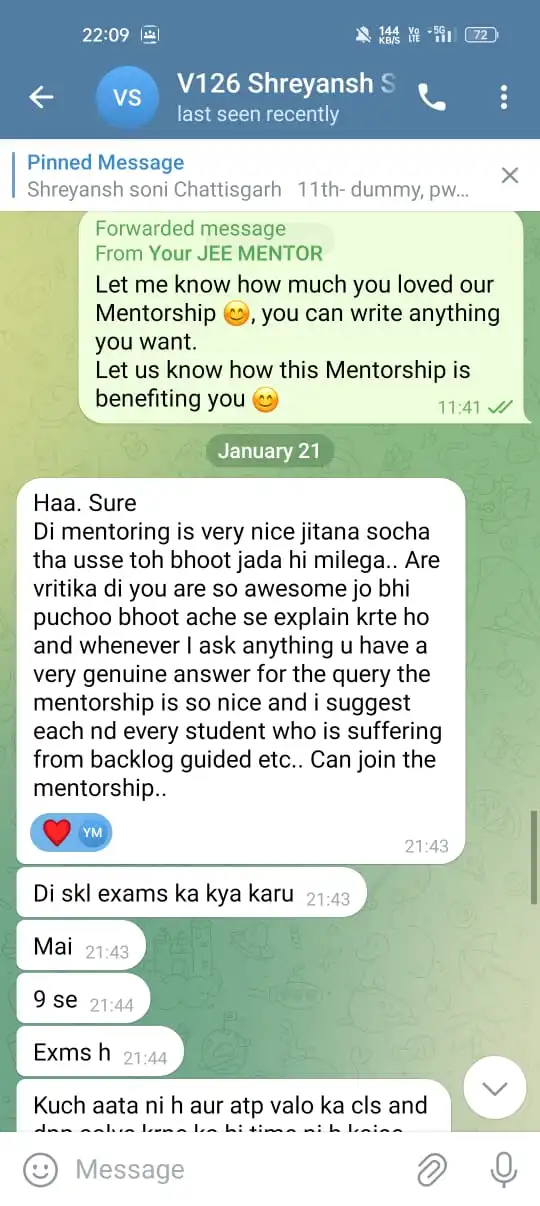Tap the January 21 date label

click(x=269, y=451)
